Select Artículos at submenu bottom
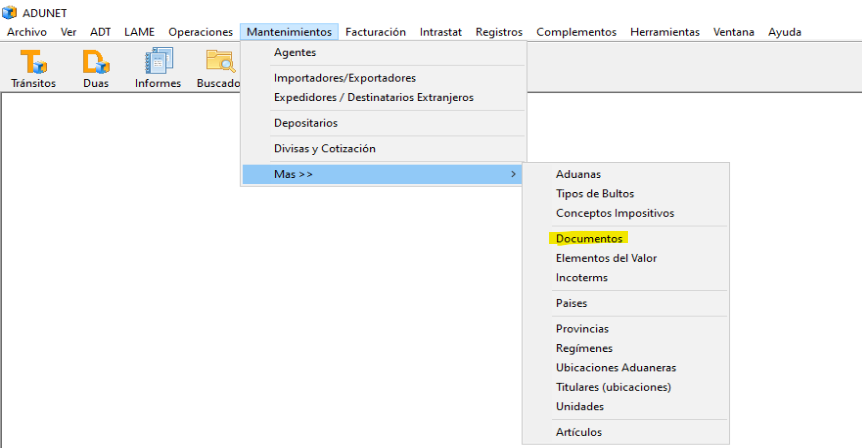The width and height of the screenshot is (862, 448). coord(579,432)
